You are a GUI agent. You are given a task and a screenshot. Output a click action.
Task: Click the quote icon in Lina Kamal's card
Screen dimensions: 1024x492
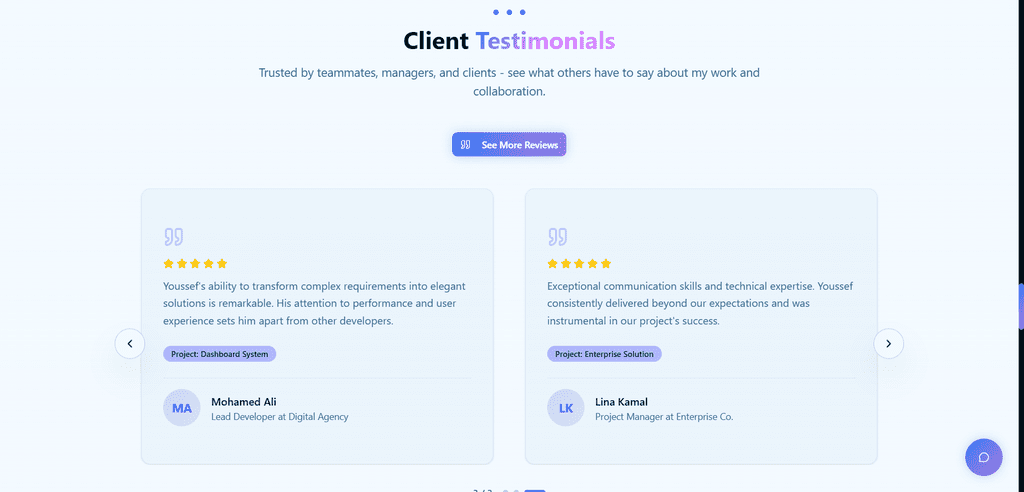click(x=557, y=237)
